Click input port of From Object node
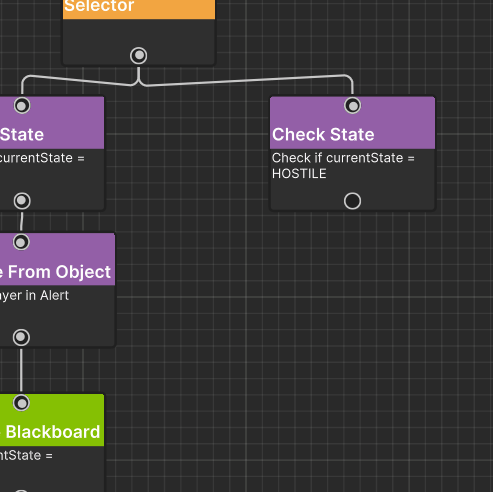Screen dimensions: 493x492 point(21,242)
